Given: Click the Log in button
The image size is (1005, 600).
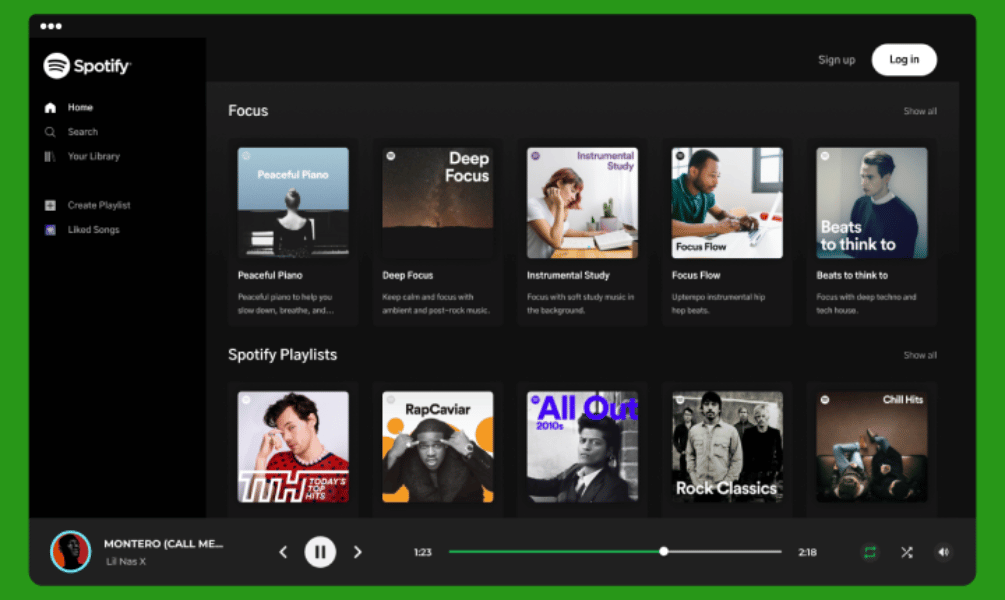Looking at the screenshot, I should pyautogui.click(x=904, y=60).
